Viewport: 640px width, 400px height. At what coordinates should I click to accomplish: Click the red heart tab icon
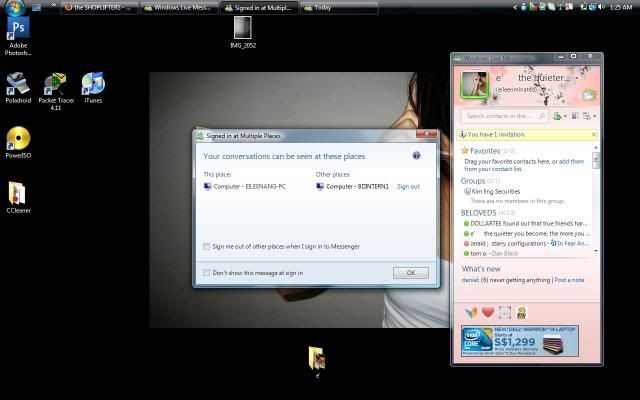point(488,313)
